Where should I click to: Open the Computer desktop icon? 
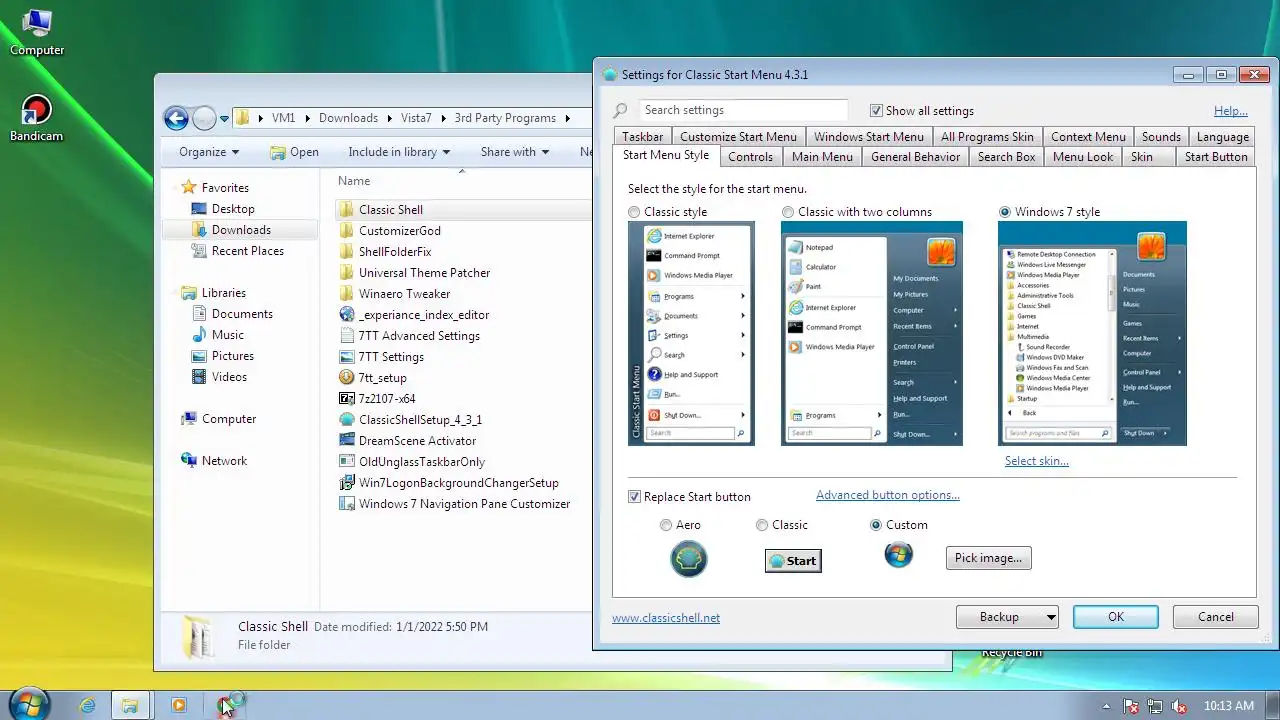click(37, 32)
